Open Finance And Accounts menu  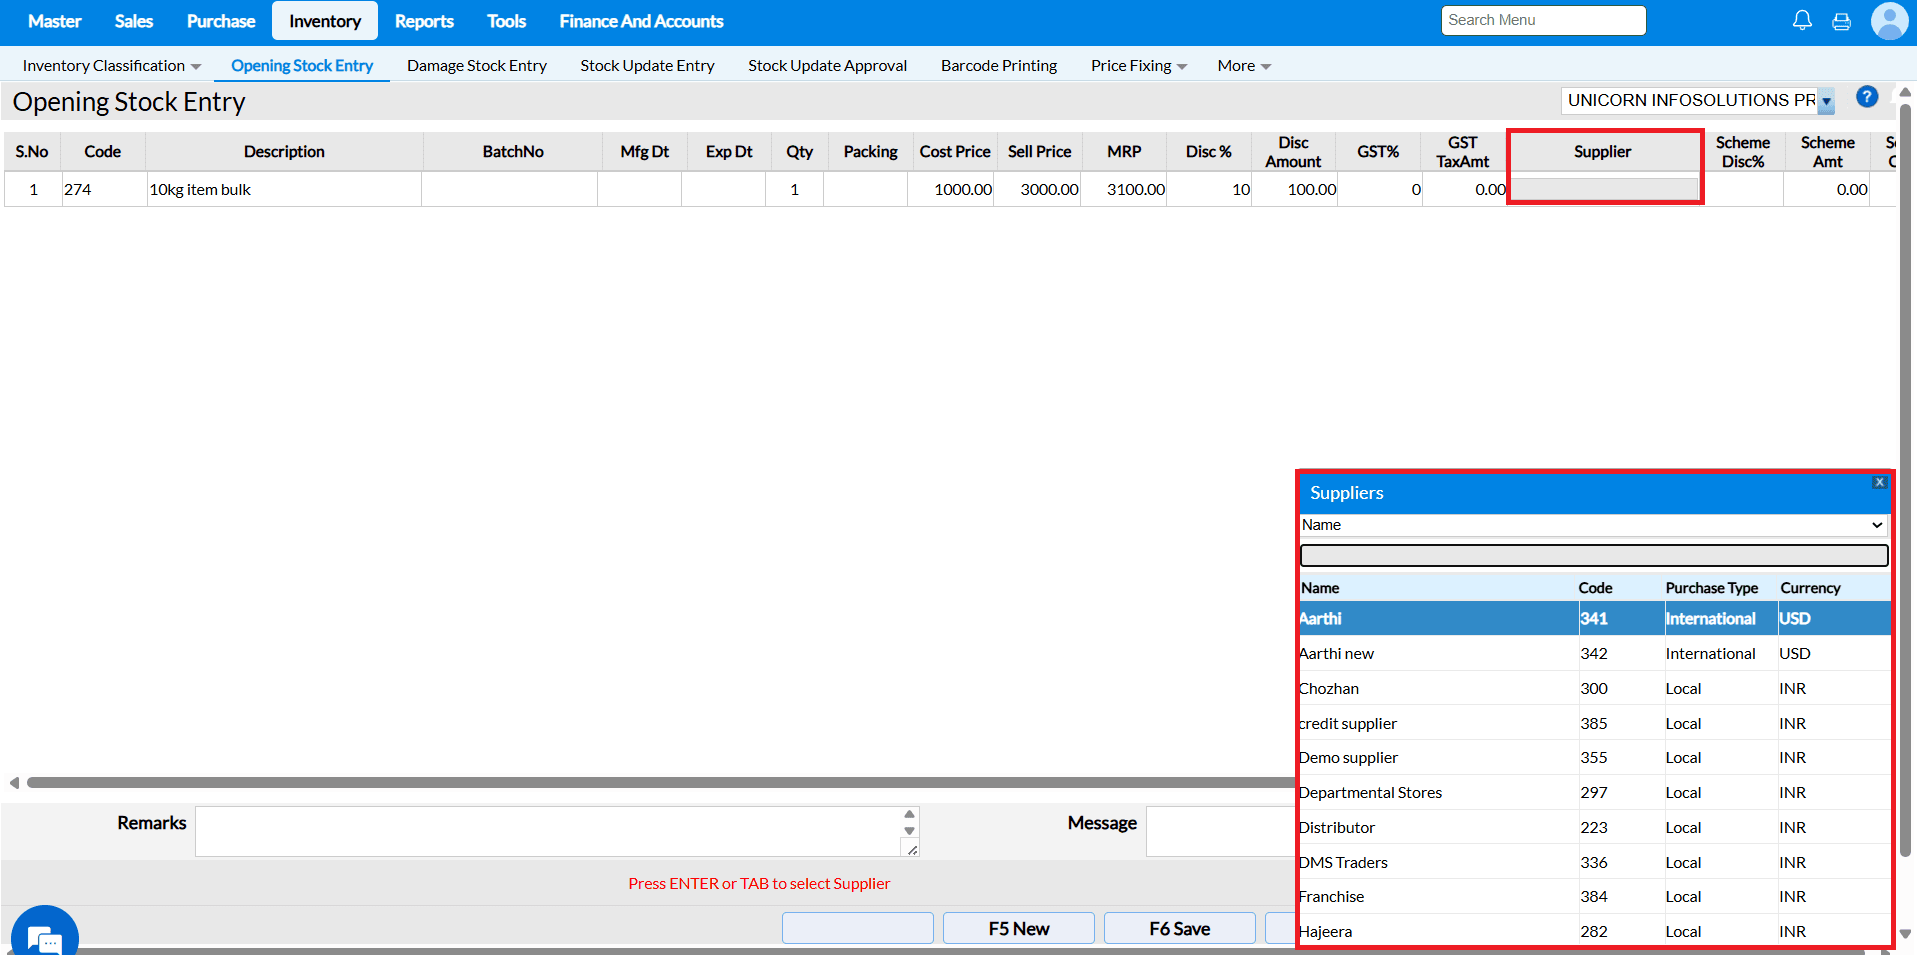click(641, 21)
